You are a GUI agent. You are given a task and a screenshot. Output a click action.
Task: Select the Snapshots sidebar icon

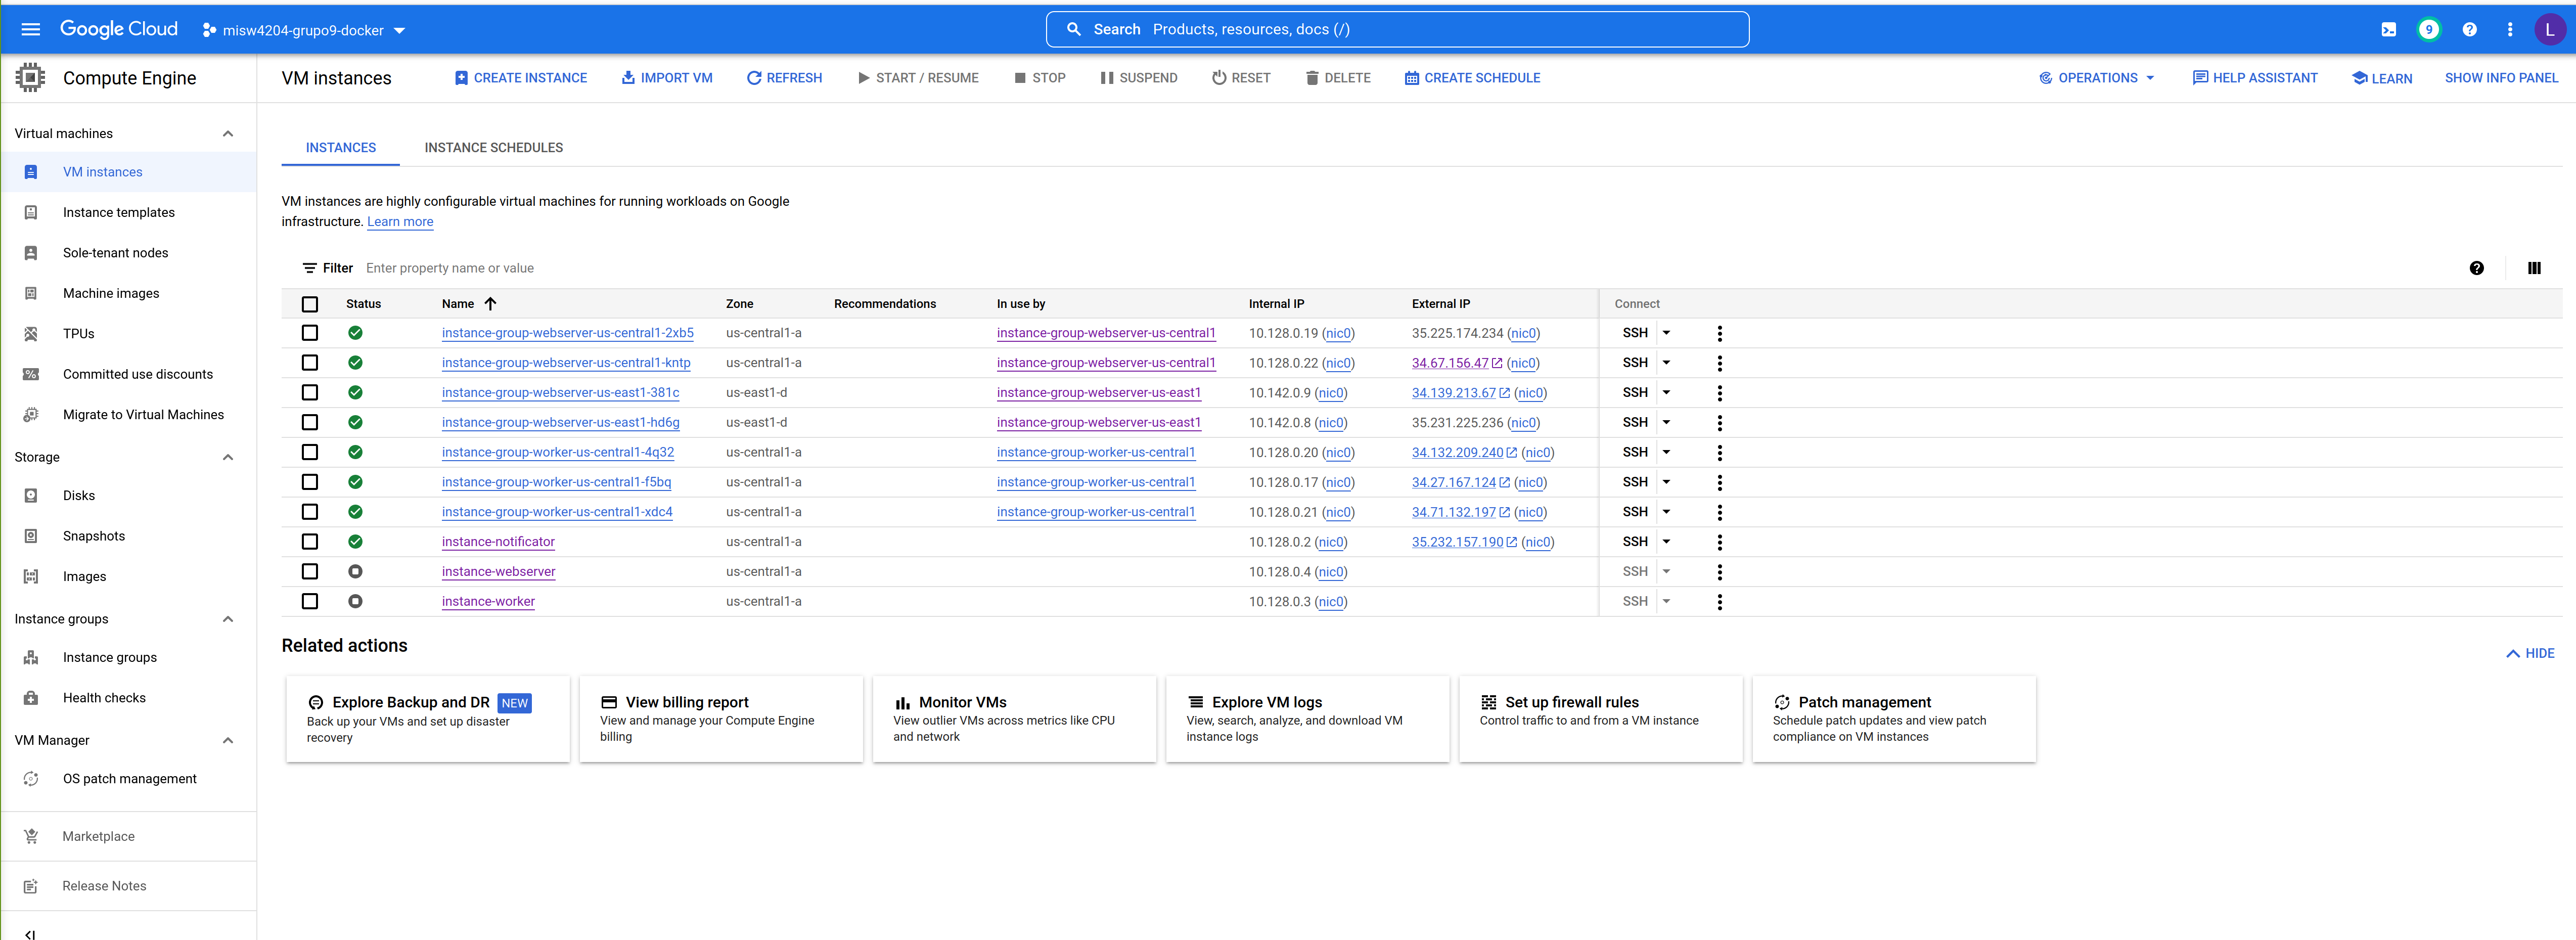click(31, 536)
